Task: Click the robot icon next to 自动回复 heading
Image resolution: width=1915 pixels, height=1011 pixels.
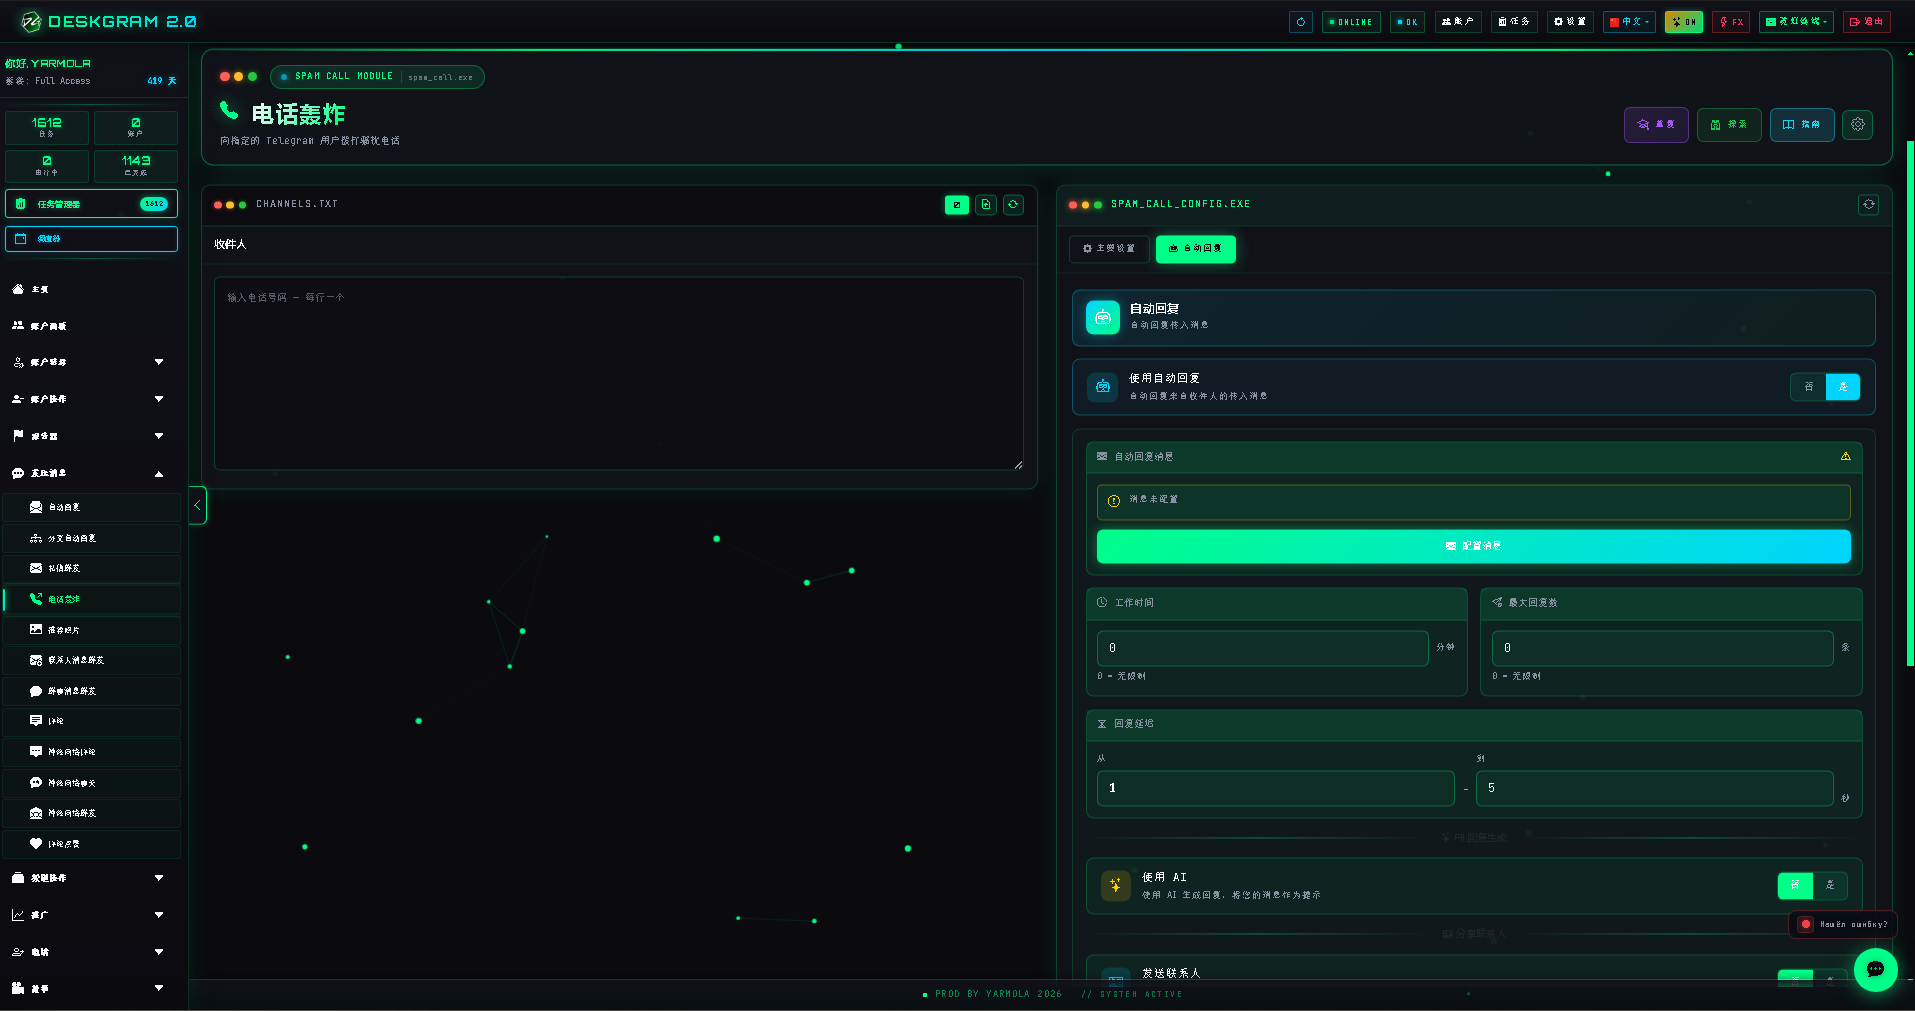Action: click(x=1102, y=317)
